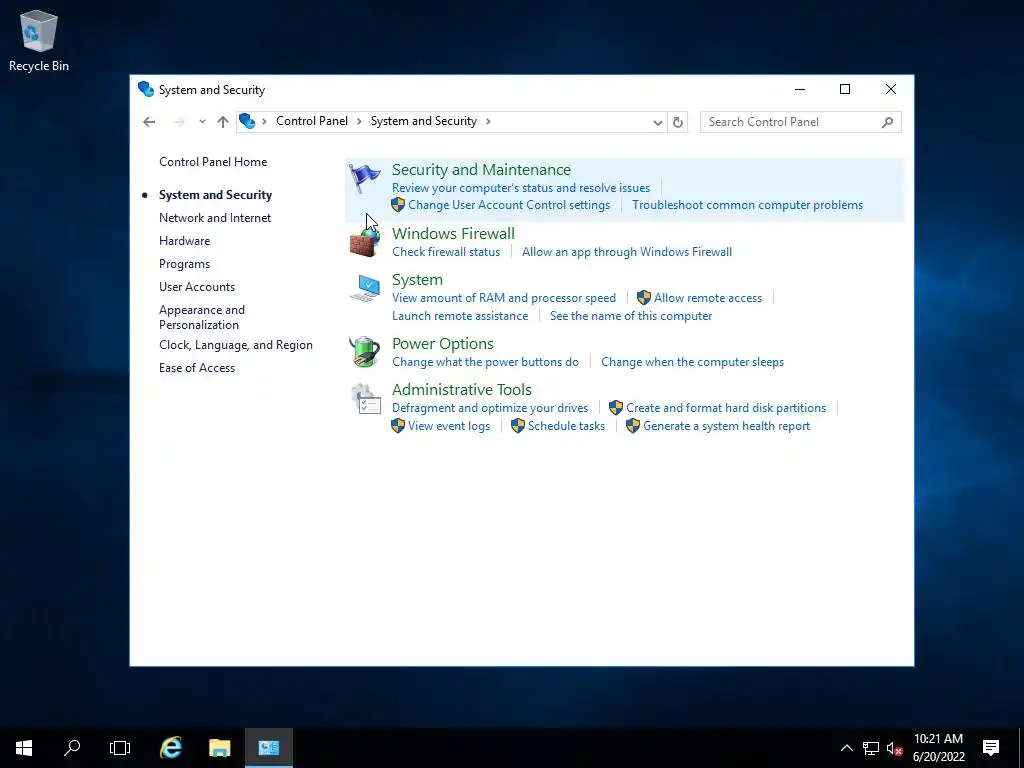The height and width of the screenshot is (768, 1024).
Task: Click System and Security breadcrumb segment
Action: point(424,121)
